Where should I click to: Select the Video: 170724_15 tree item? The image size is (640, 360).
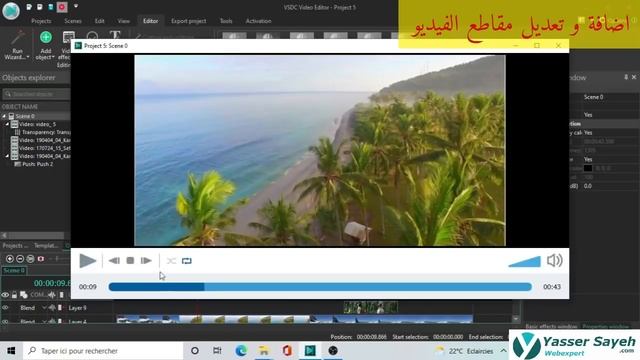41,148
